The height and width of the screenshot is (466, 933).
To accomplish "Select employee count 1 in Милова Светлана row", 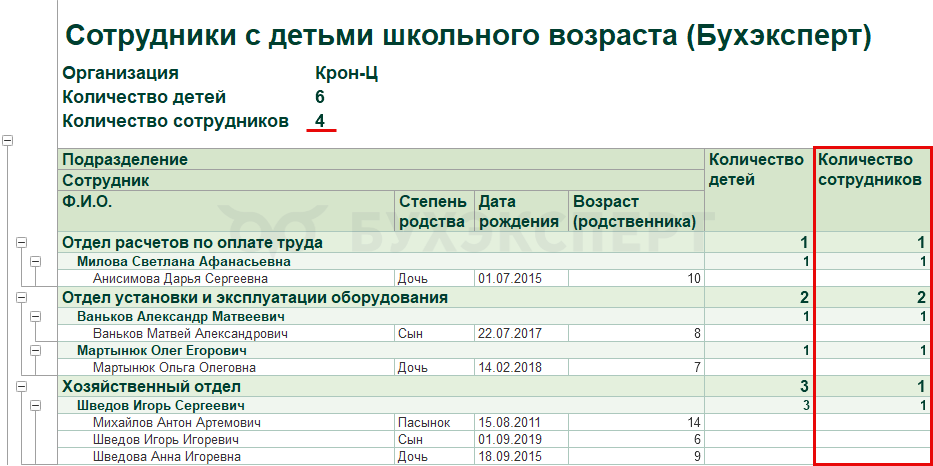I will coord(871,261).
